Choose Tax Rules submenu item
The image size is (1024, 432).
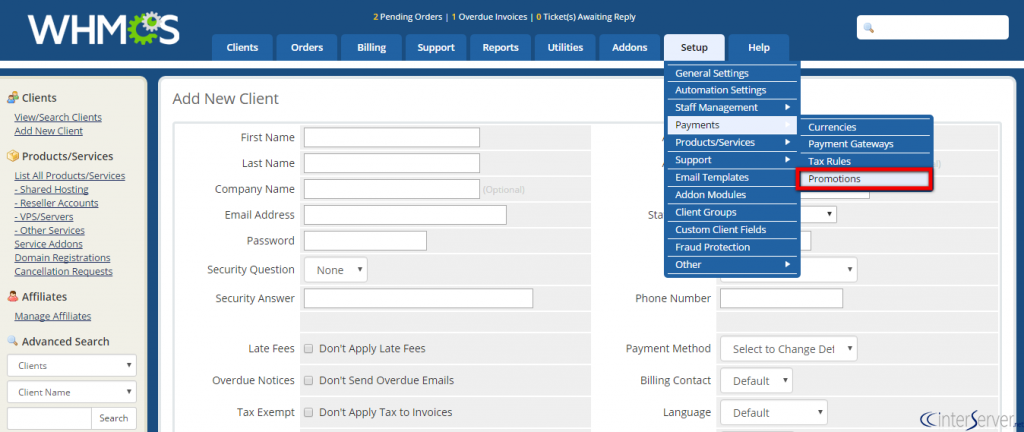tap(865, 161)
